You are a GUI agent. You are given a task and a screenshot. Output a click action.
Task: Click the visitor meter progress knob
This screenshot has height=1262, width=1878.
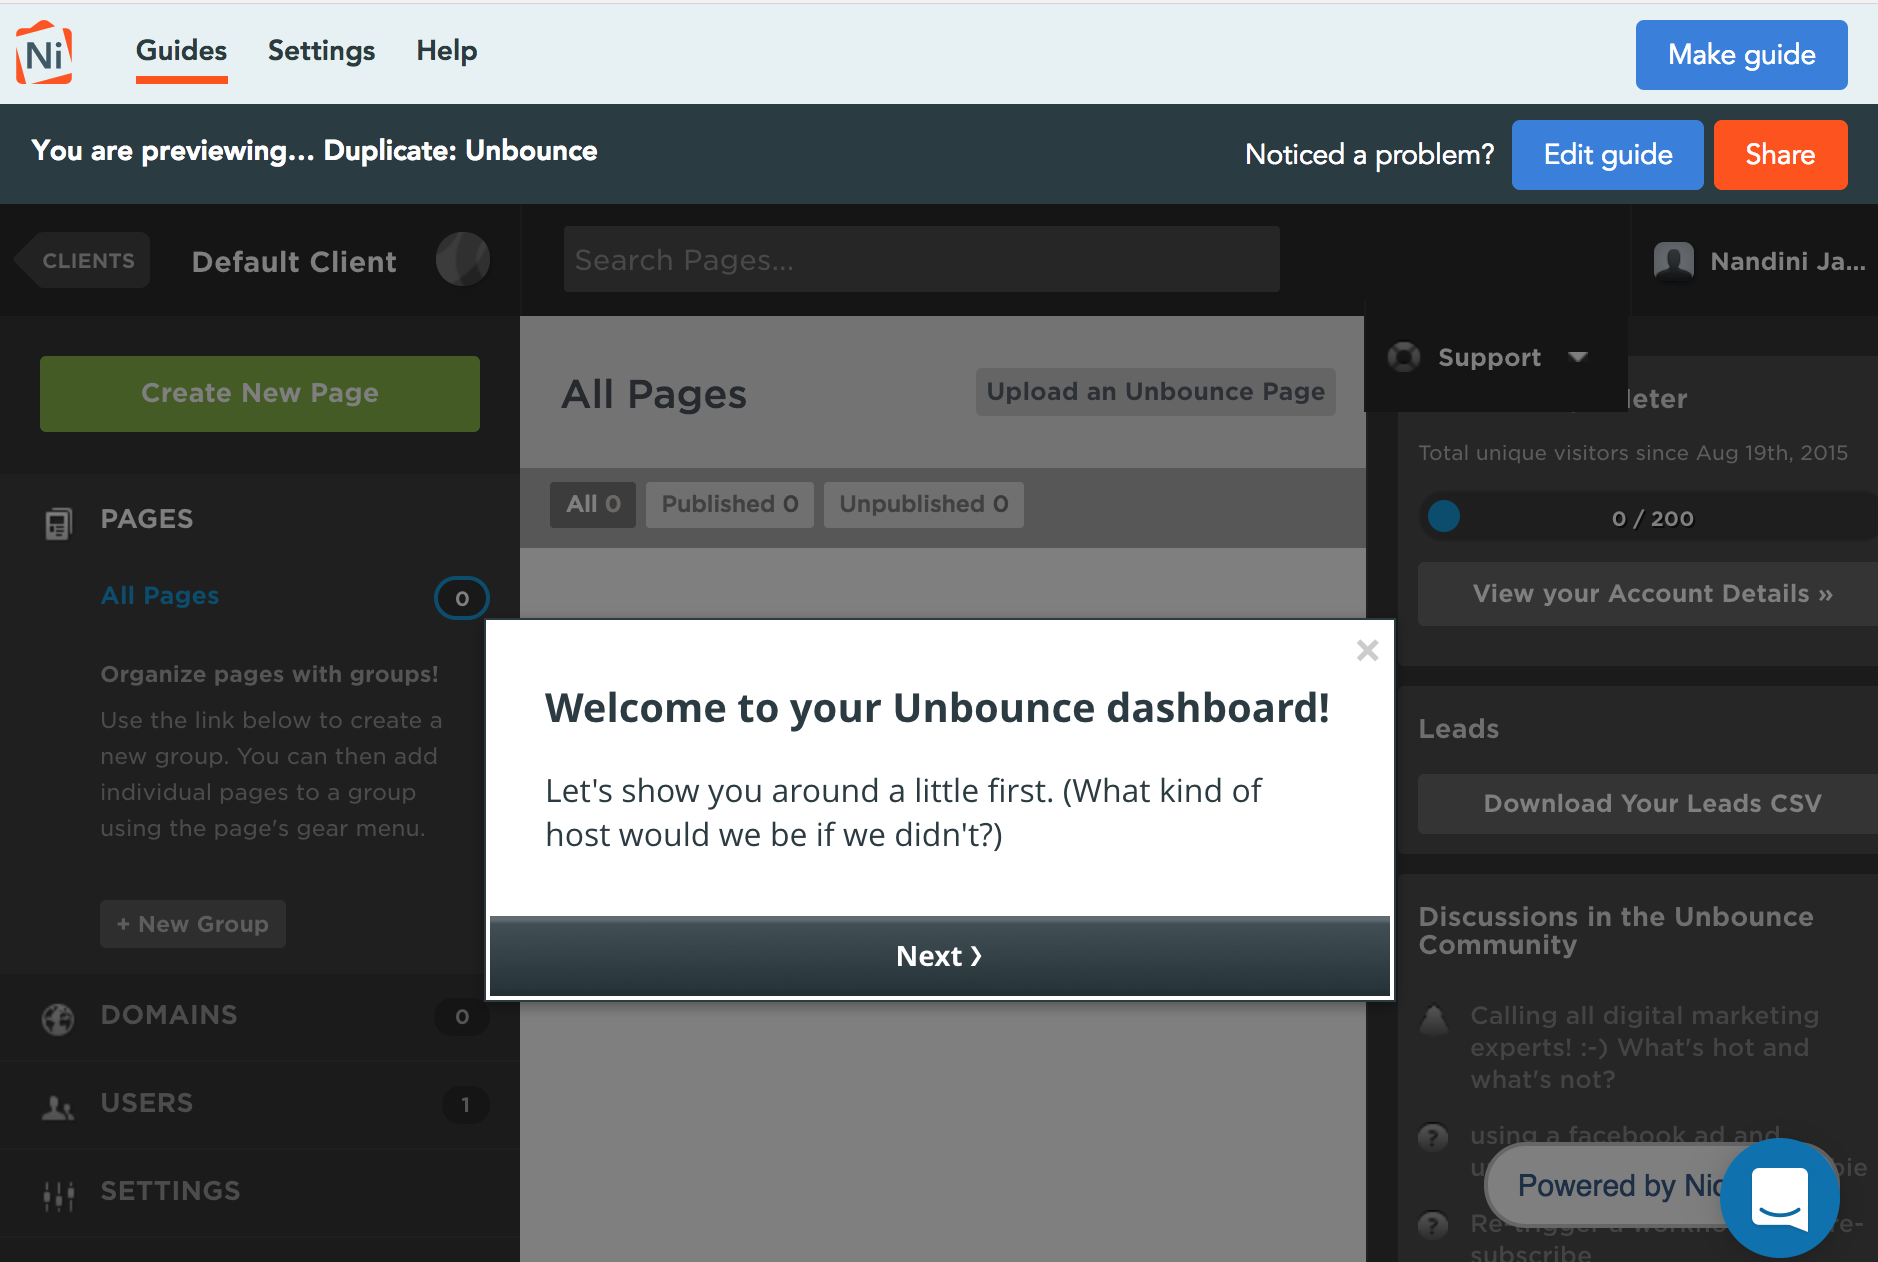pos(1444,516)
